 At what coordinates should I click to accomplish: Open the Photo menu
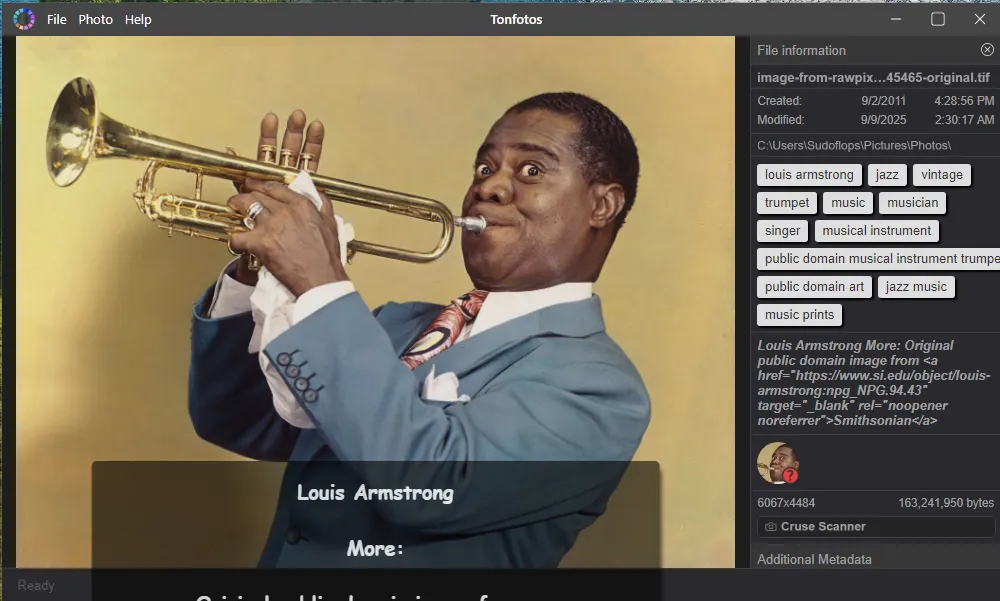click(x=96, y=20)
